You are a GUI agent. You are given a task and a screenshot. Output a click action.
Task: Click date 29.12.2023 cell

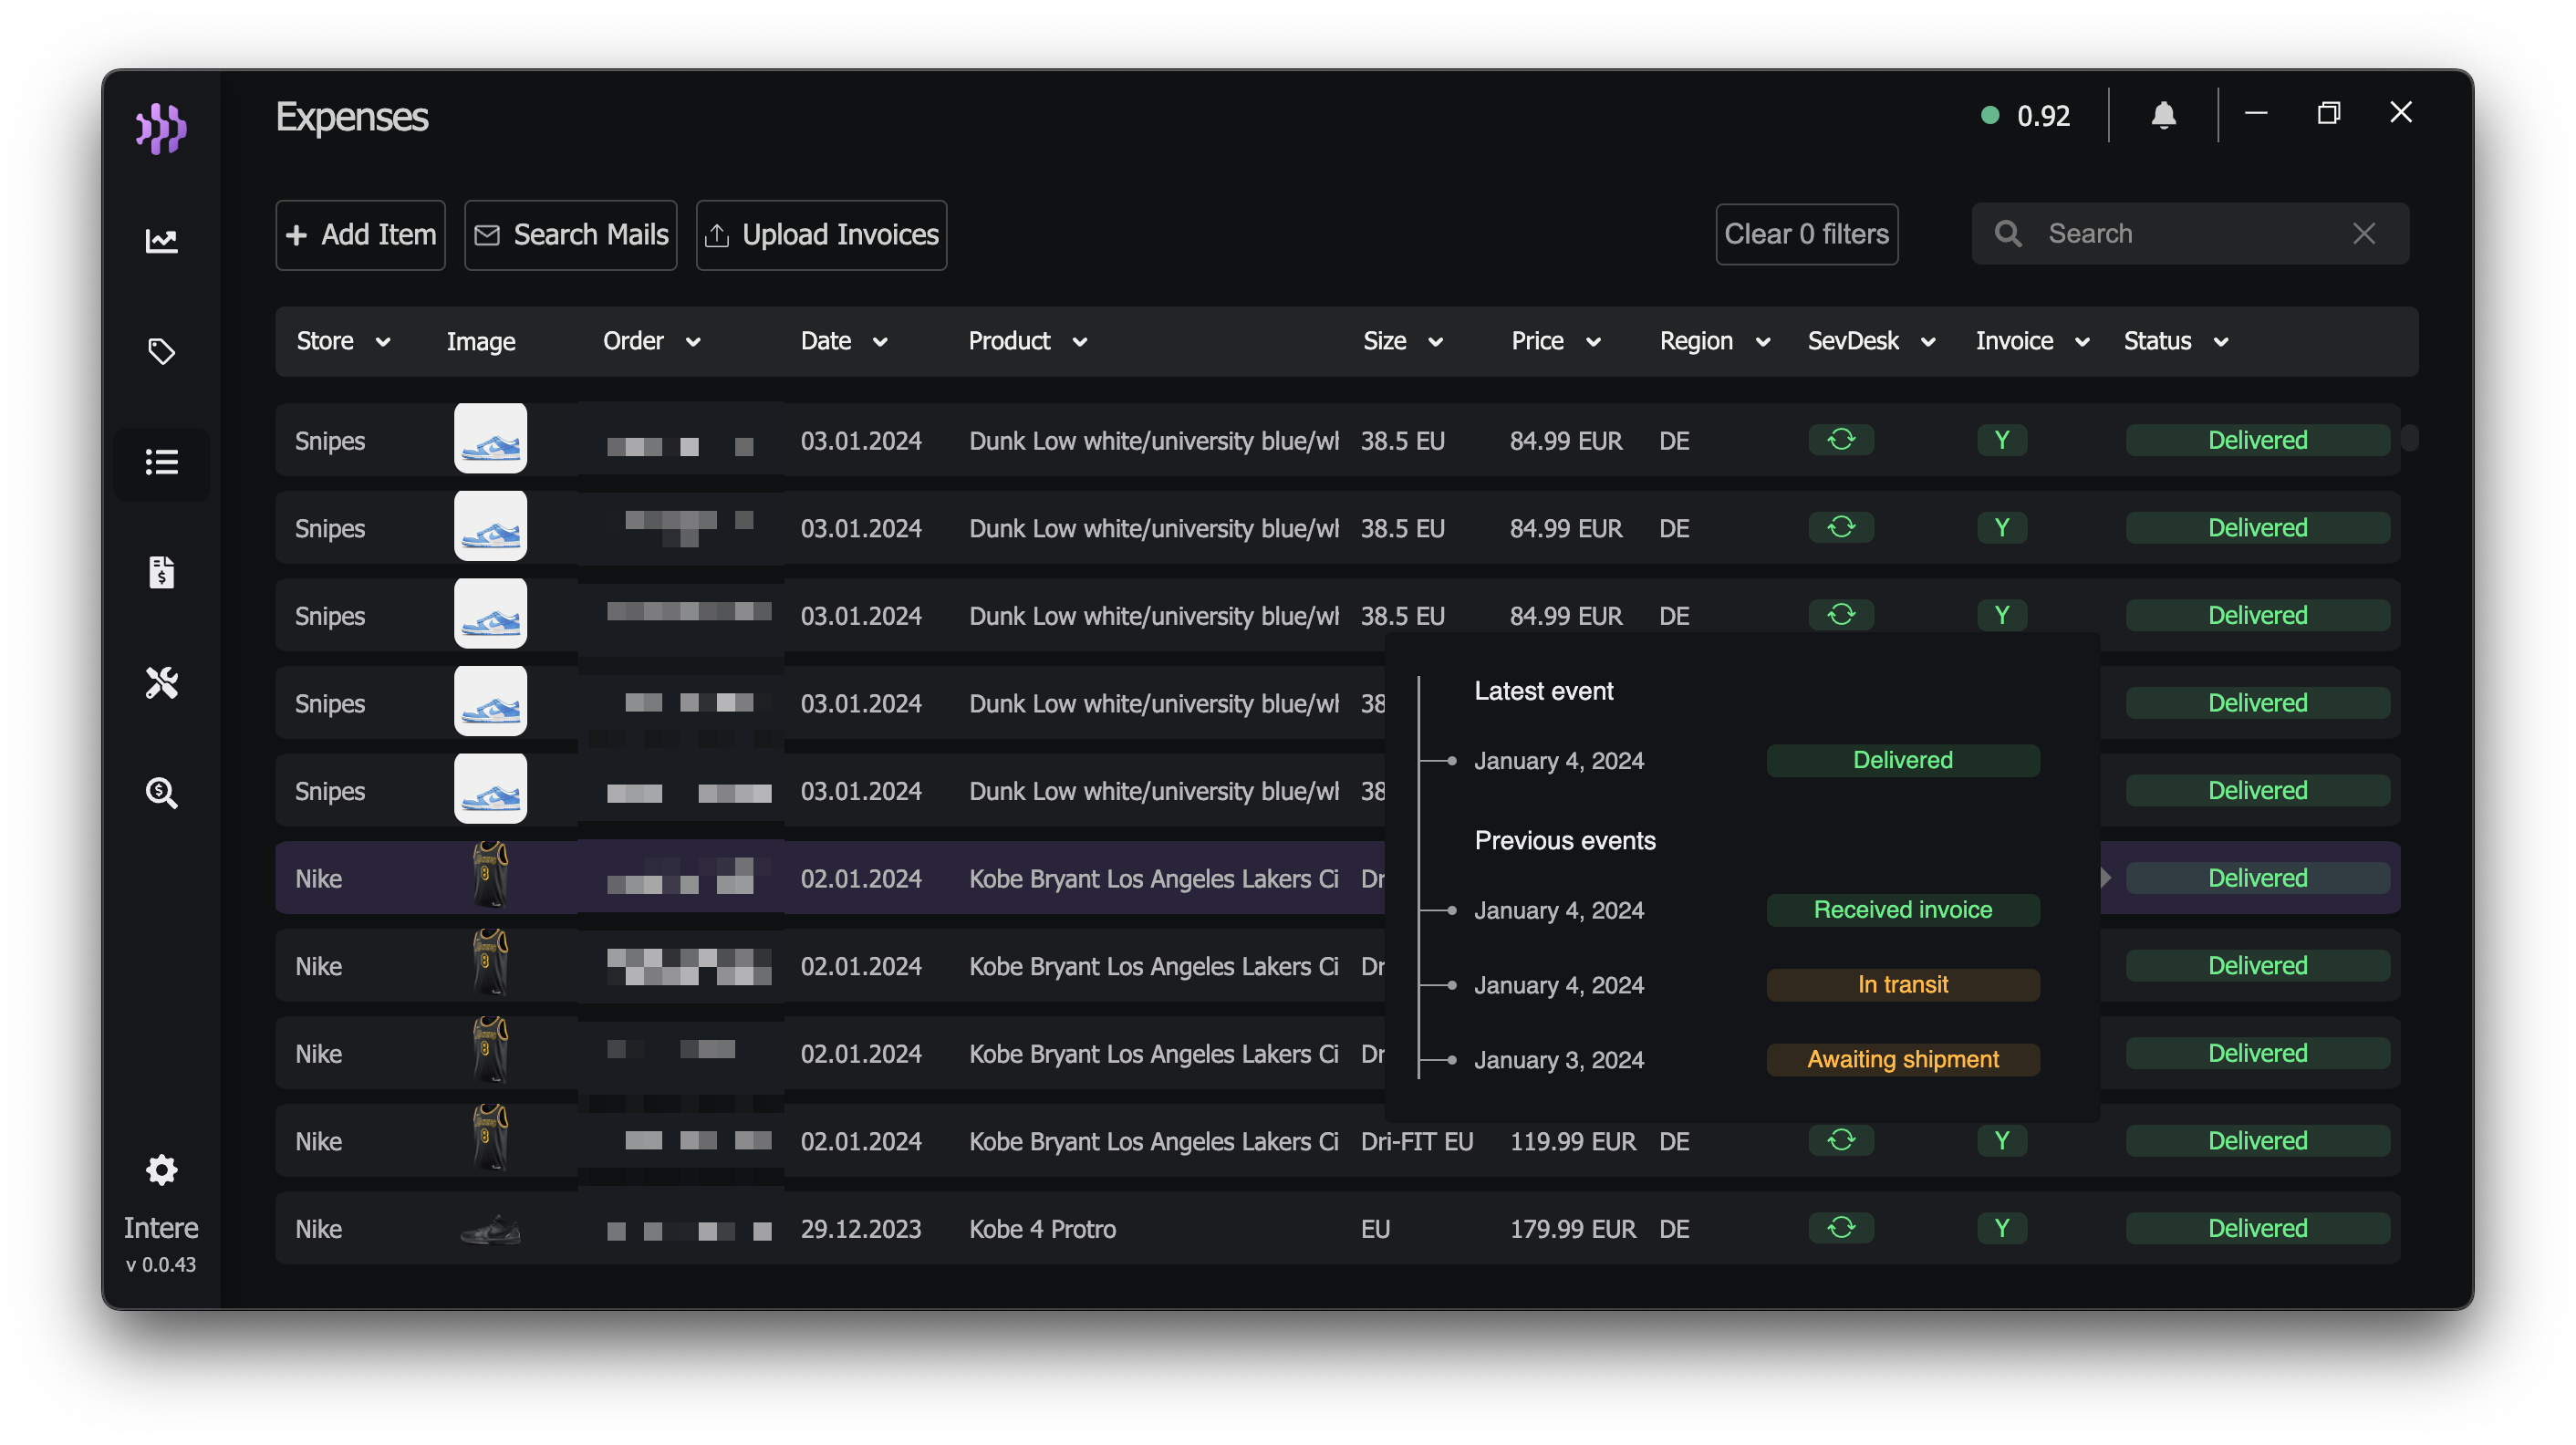861,1229
